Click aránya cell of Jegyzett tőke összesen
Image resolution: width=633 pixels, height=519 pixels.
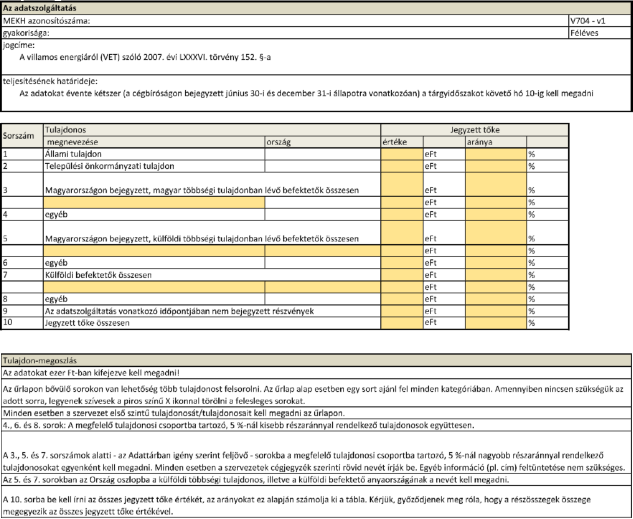tap(496, 323)
